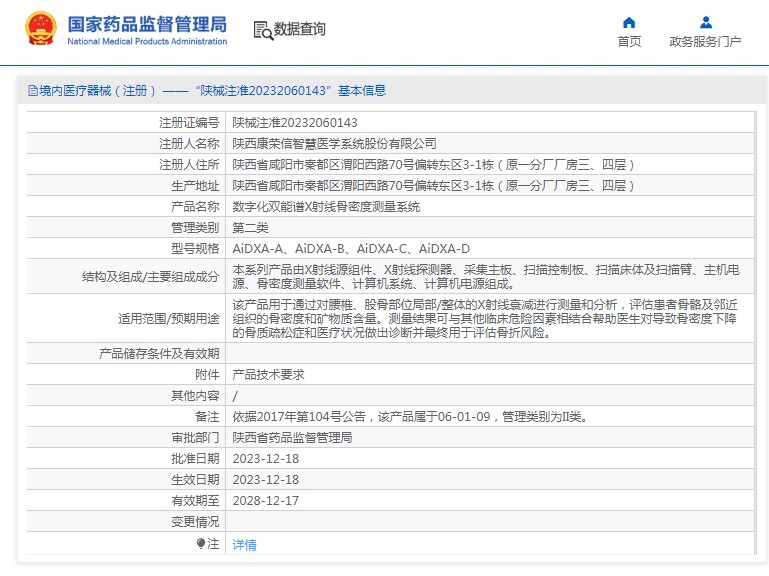Click the 首页 house icon

(x=628, y=22)
